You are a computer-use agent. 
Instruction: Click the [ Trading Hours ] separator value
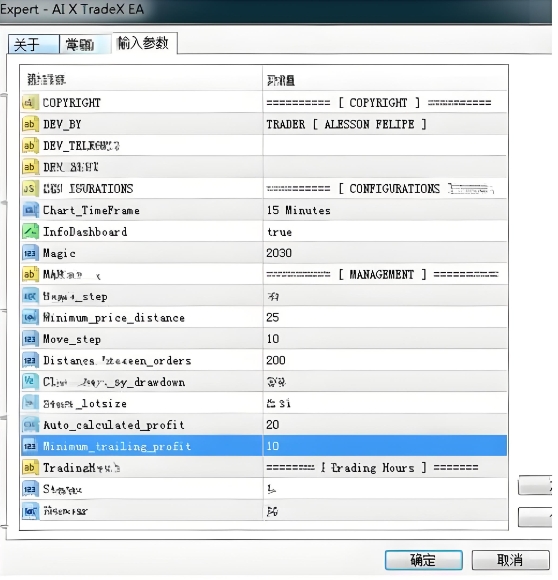tap(372, 468)
